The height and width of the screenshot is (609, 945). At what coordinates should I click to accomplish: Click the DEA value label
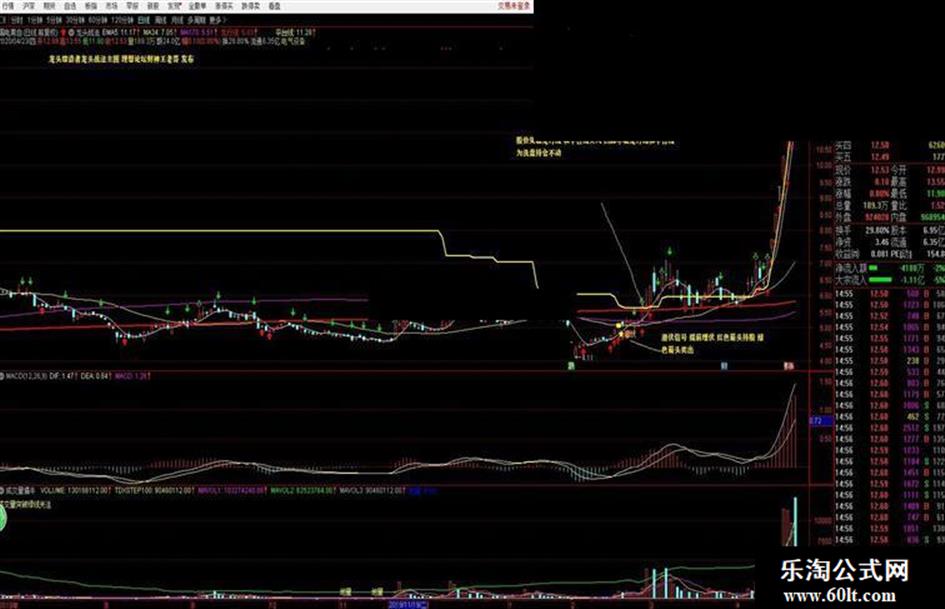coord(96,376)
